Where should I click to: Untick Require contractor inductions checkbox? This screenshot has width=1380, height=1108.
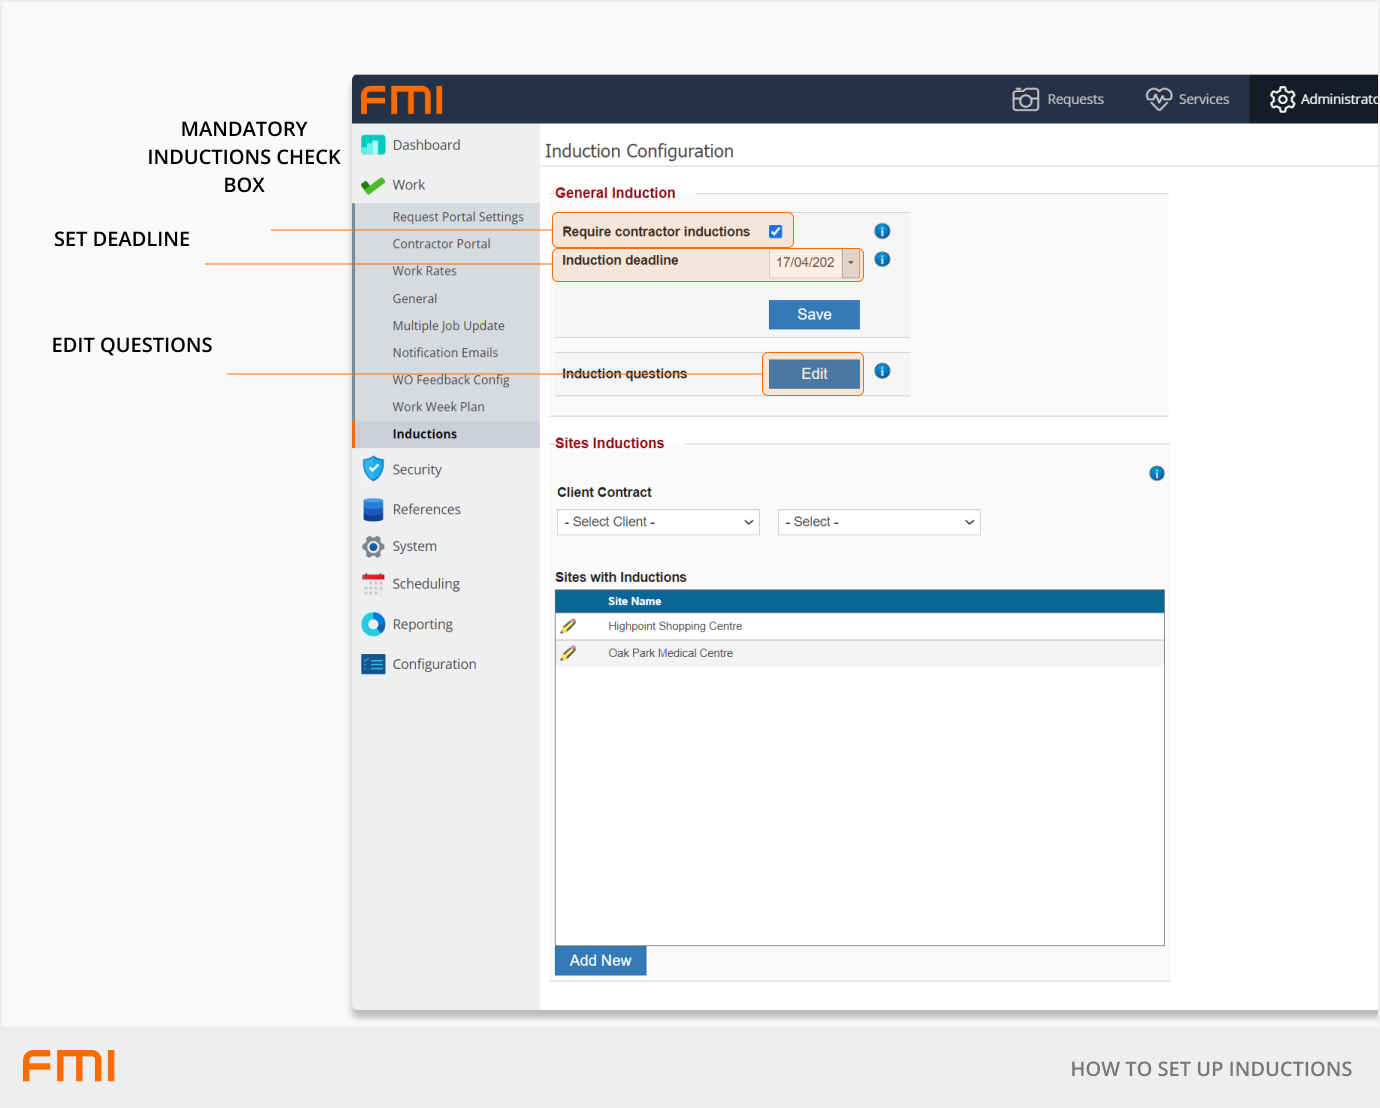(x=775, y=232)
